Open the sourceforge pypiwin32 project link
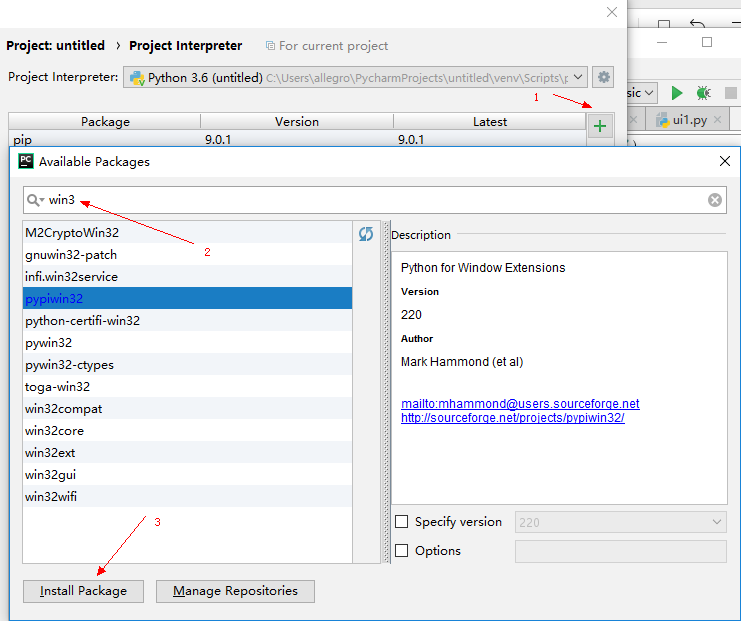The width and height of the screenshot is (741, 621). pos(512,418)
